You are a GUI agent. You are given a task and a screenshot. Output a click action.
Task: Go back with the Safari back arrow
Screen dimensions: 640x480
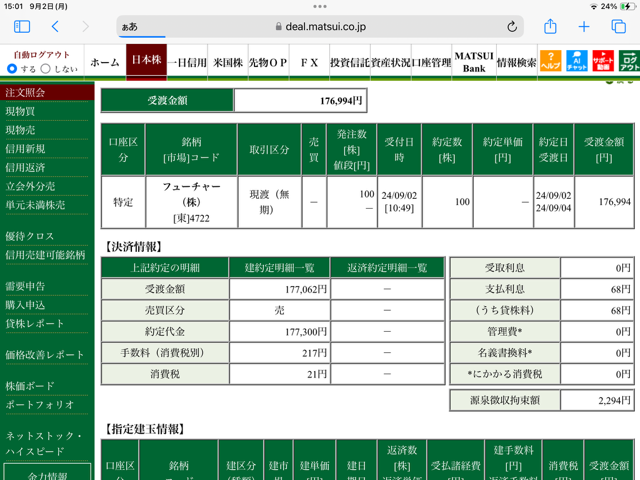tap(55, 27)
